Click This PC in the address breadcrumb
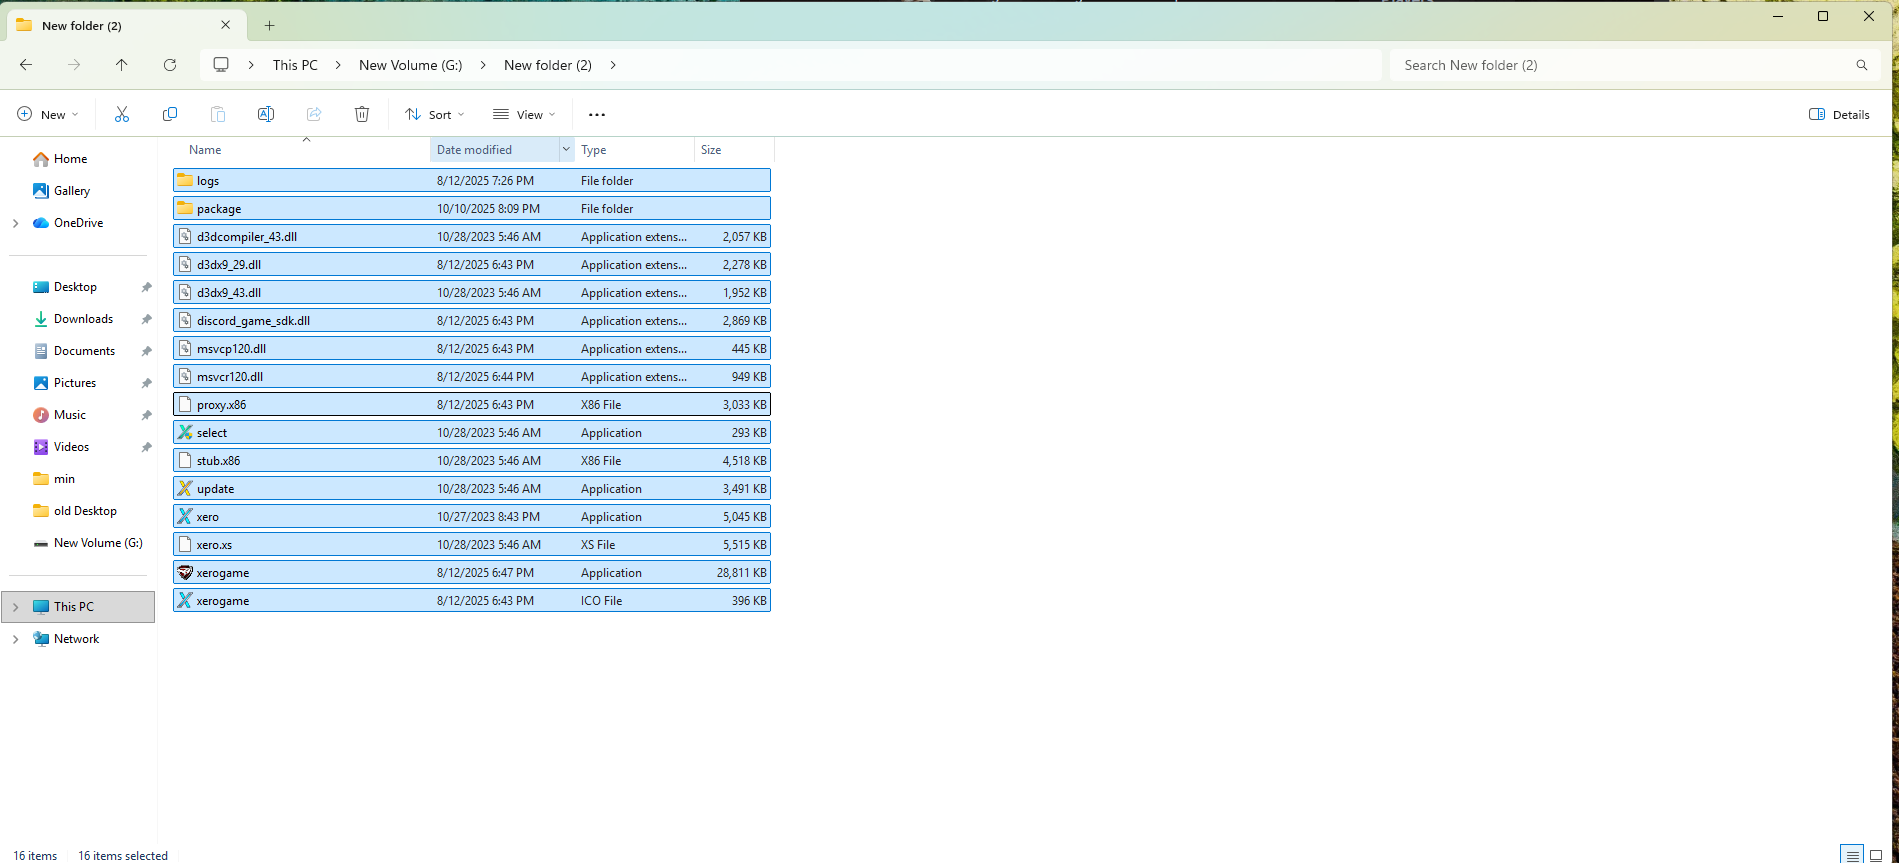The image size is (1899, 863). (295, 65)
